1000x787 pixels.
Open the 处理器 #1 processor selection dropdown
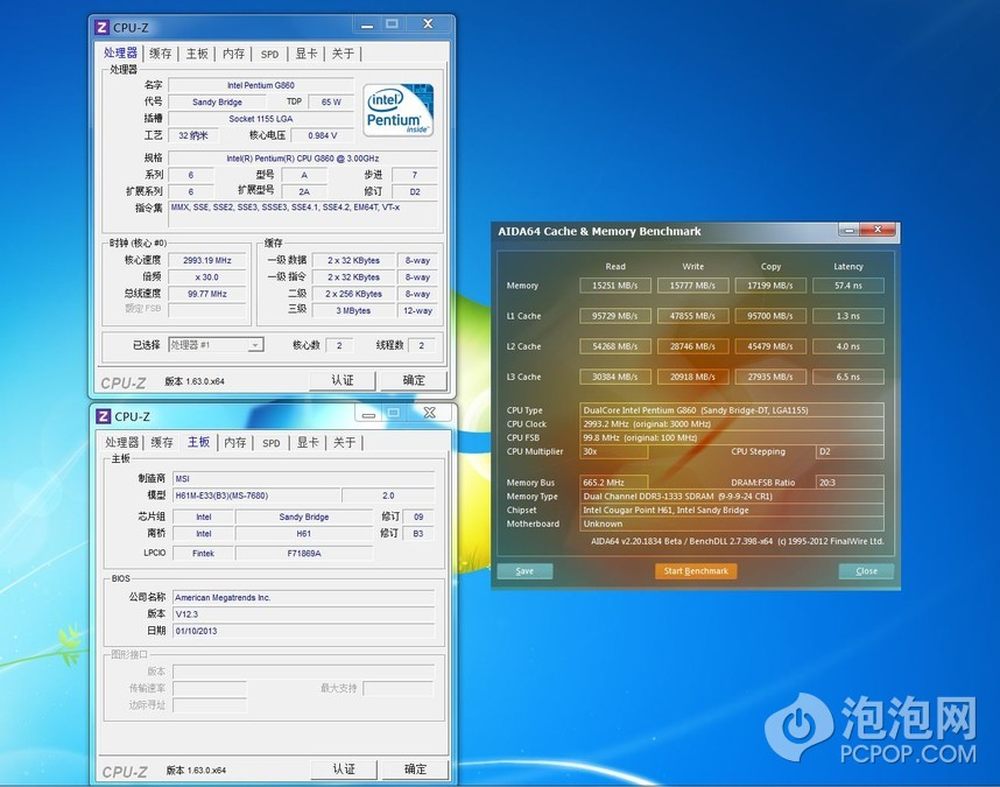pyautogui.click(x=216, y=345)
